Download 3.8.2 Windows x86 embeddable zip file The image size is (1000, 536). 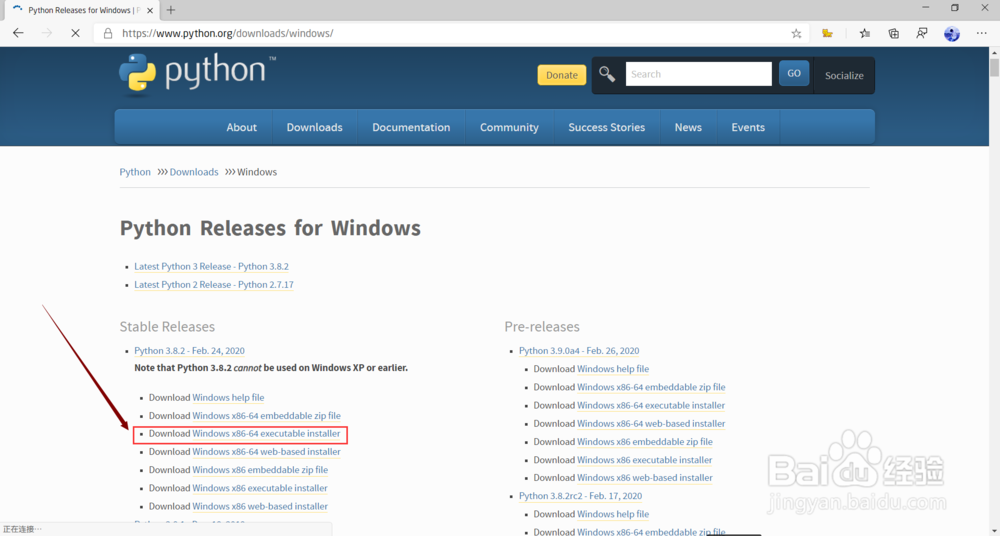[x=260, y=470]
